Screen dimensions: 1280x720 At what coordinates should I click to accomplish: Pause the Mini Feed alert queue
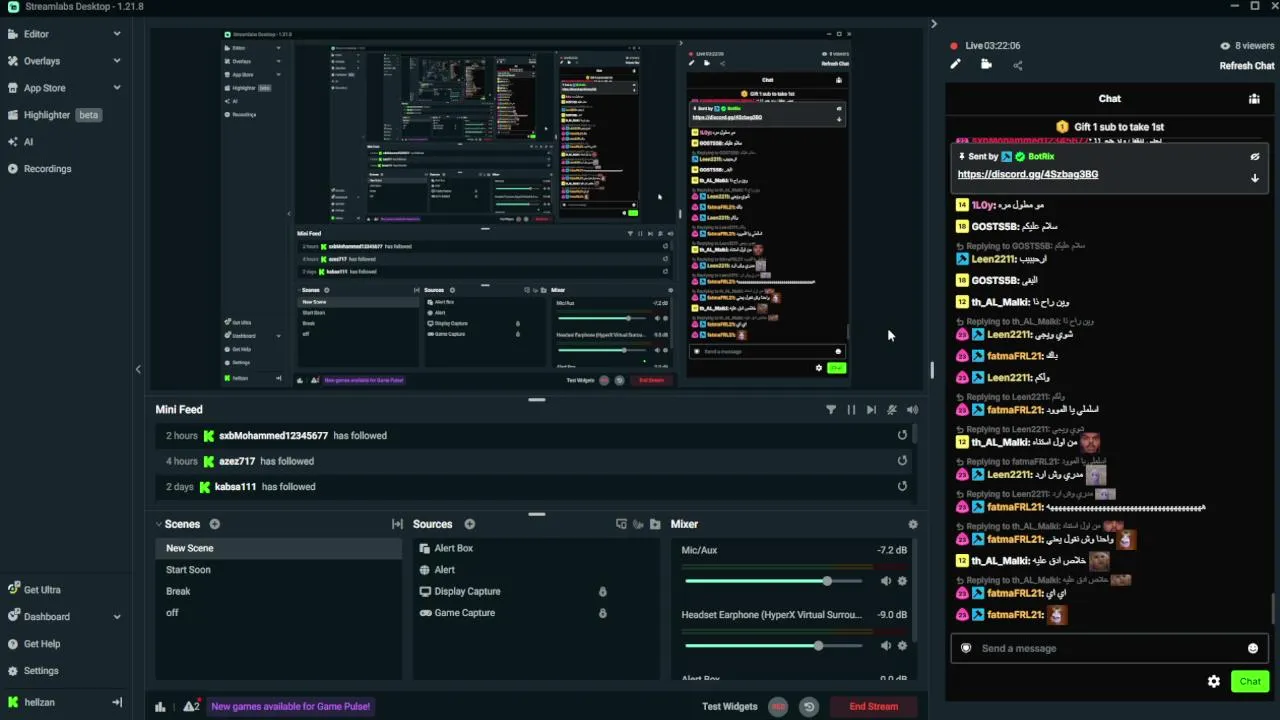coord(851,410)
